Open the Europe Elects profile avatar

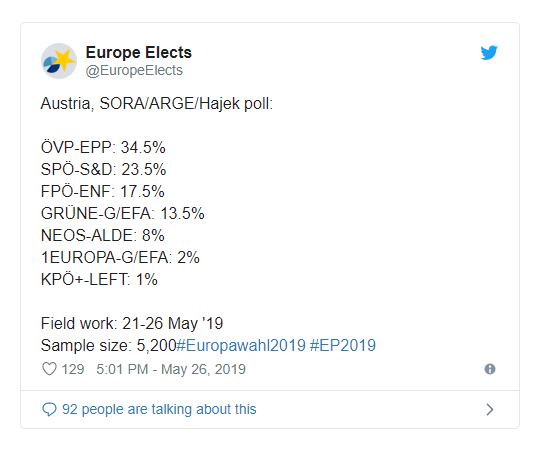click(x=59, y=61)
